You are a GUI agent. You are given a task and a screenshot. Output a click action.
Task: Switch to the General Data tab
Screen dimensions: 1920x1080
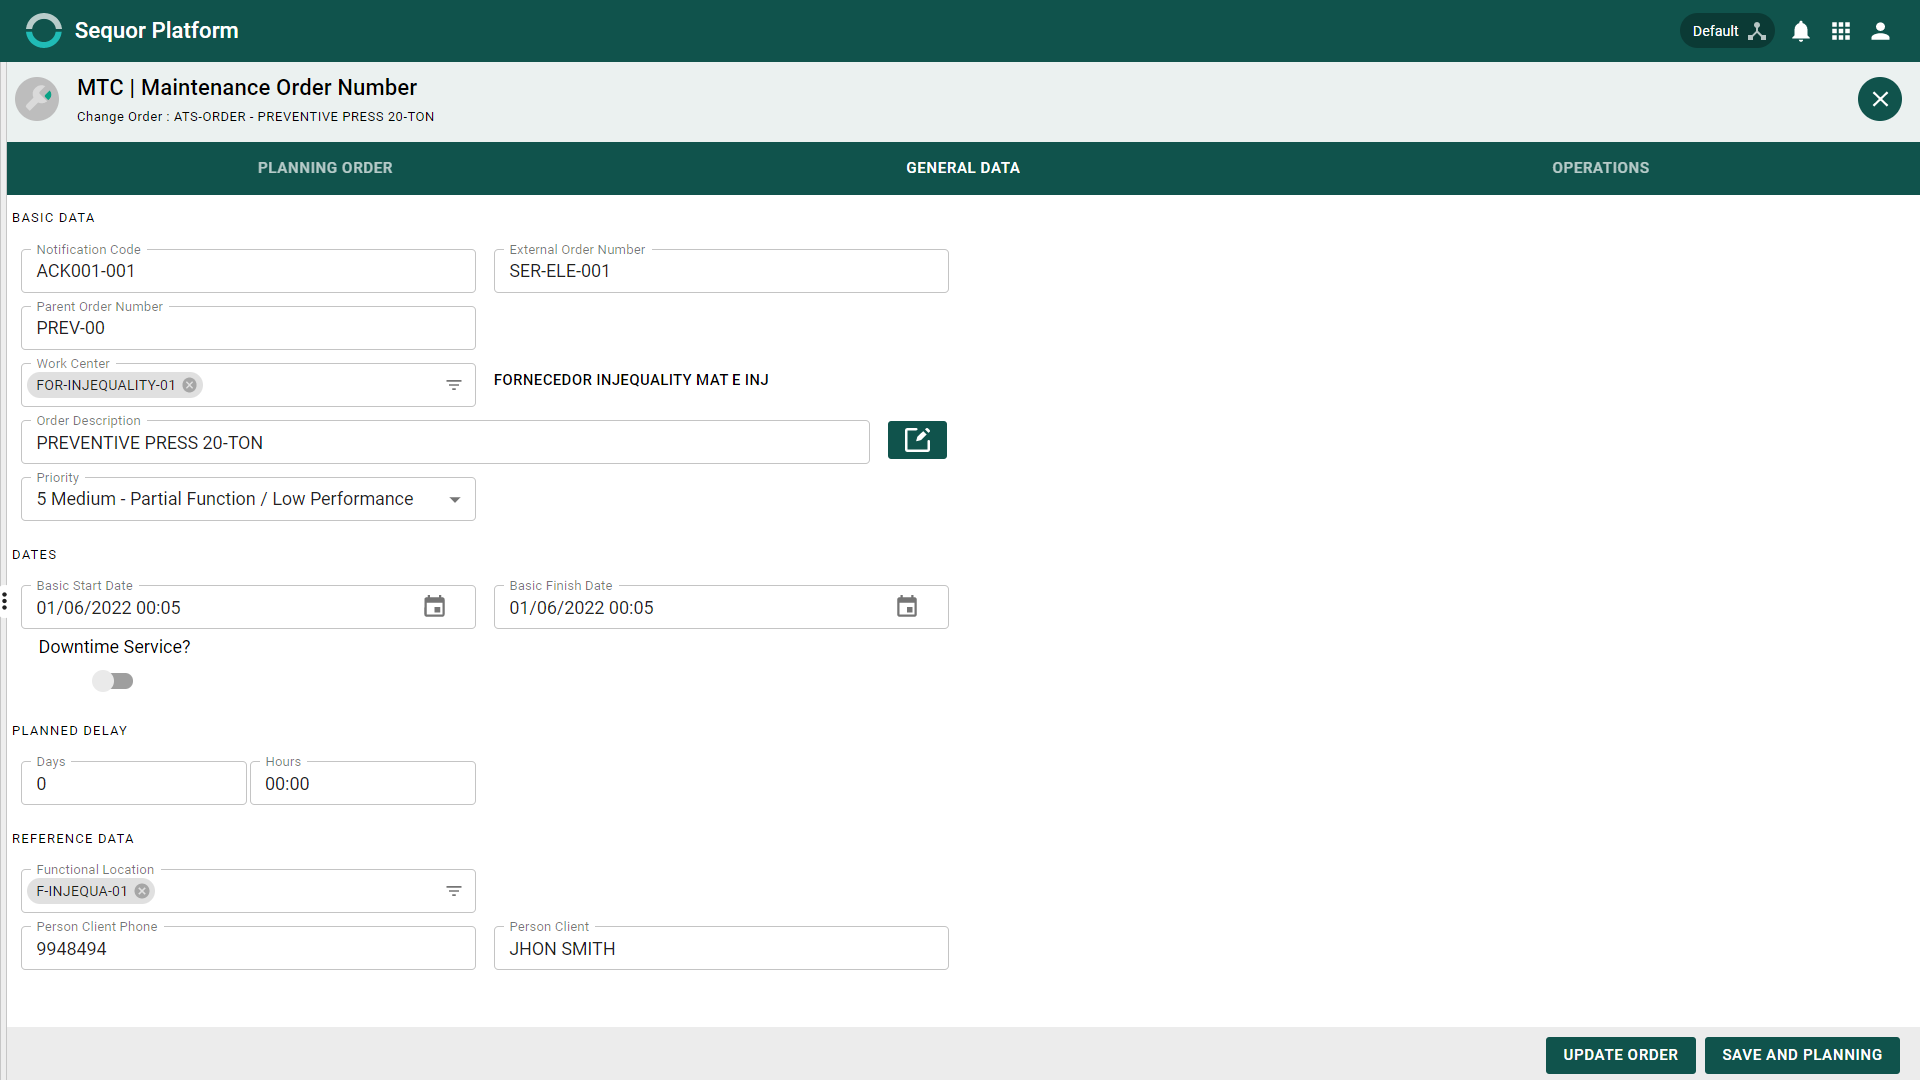click(963, 168)
